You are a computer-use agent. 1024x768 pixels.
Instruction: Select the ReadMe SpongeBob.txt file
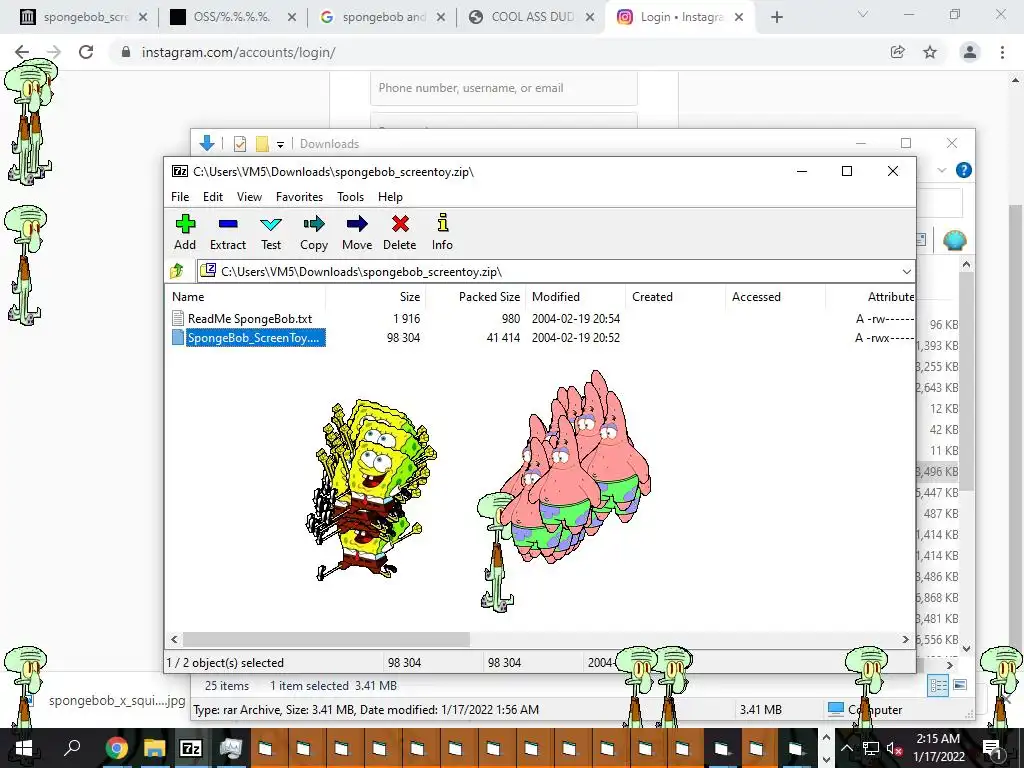249,319
